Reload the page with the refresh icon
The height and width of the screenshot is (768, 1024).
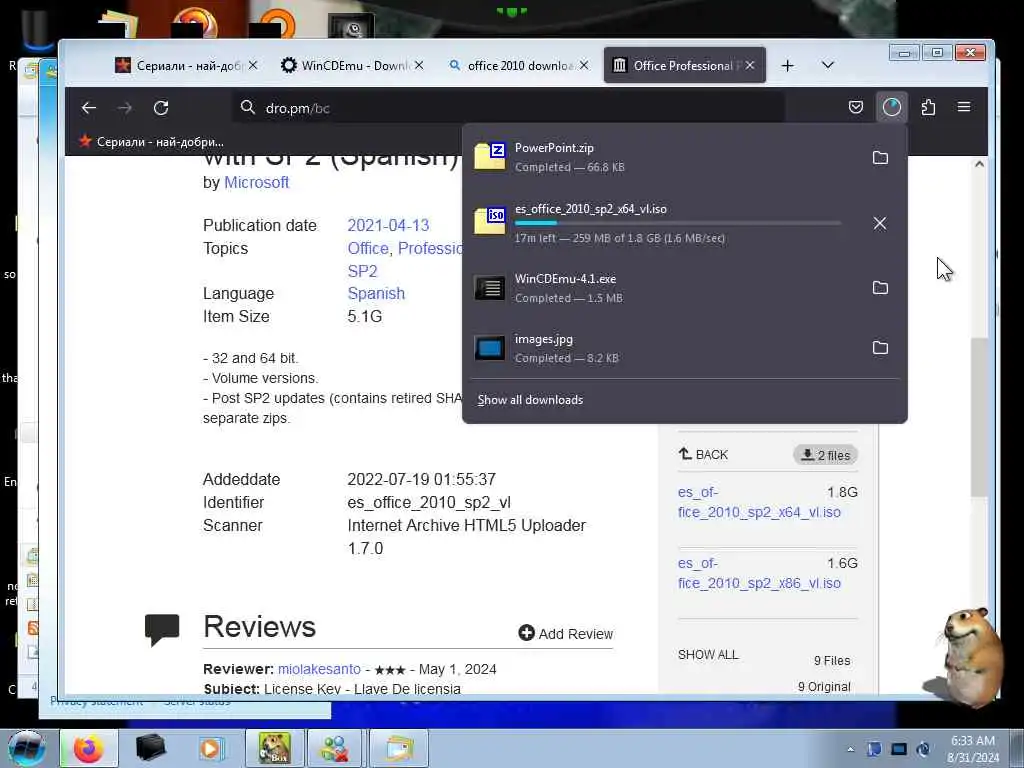[161, 108]
